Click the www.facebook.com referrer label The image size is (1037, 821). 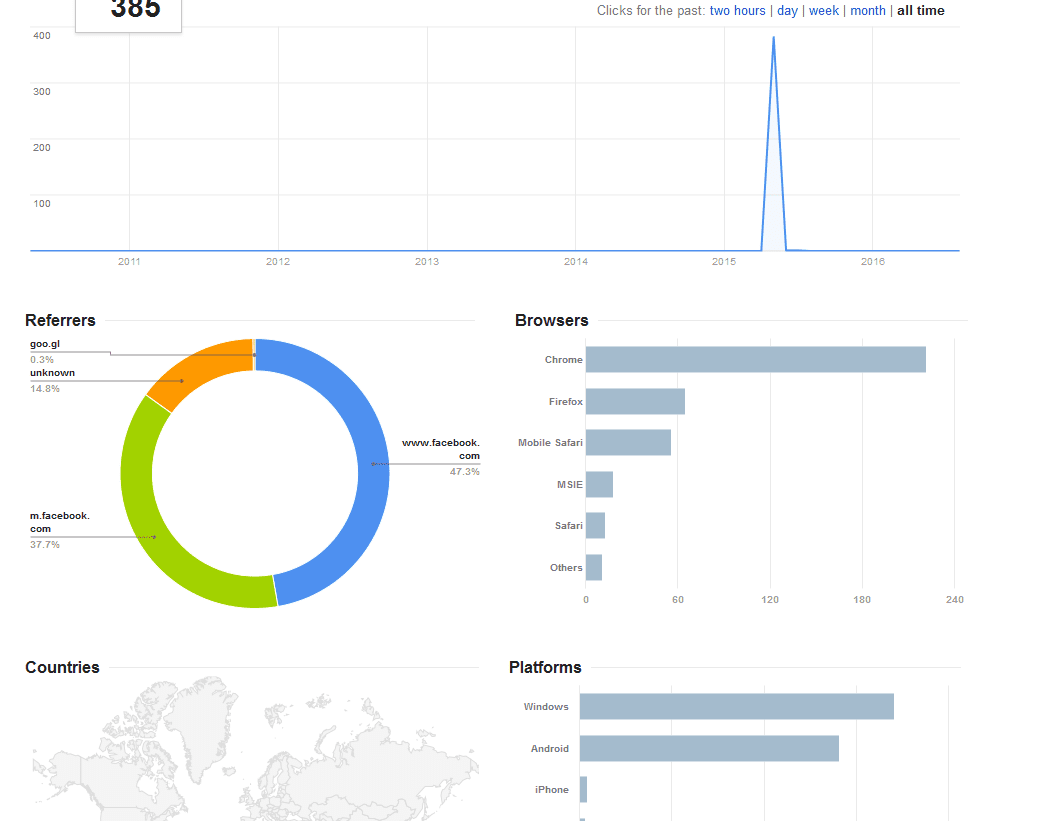coord(441,449)
